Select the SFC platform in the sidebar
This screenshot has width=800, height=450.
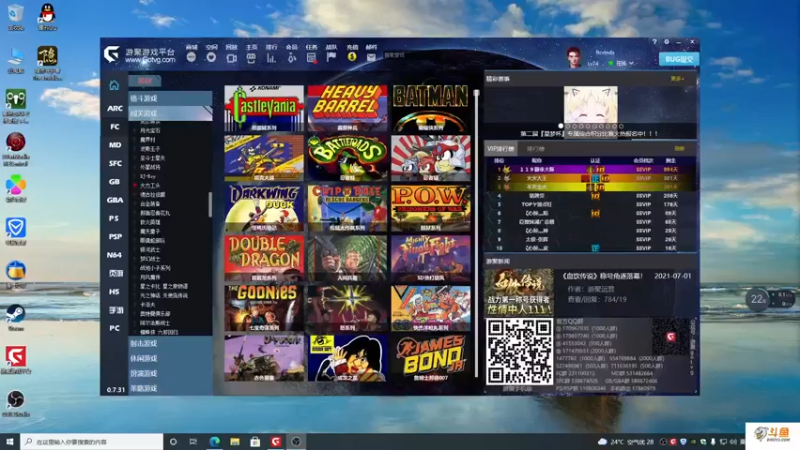pyautogui.click(x=115, y=163)
